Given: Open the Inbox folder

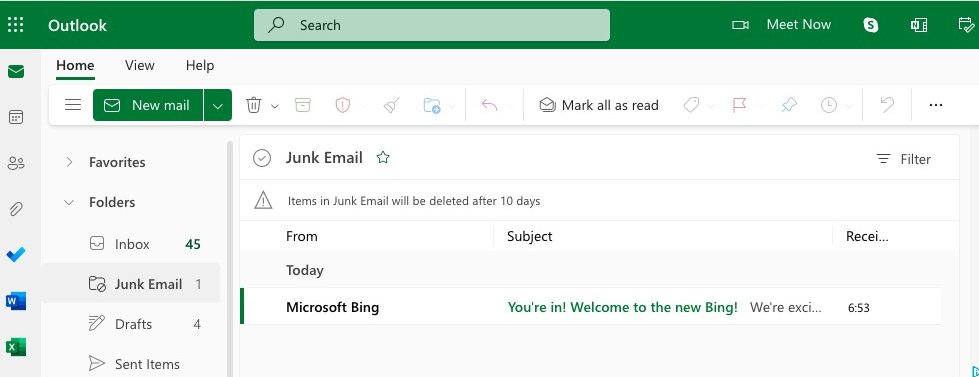Looking at the screenshot, I should [x=132, y=244].
